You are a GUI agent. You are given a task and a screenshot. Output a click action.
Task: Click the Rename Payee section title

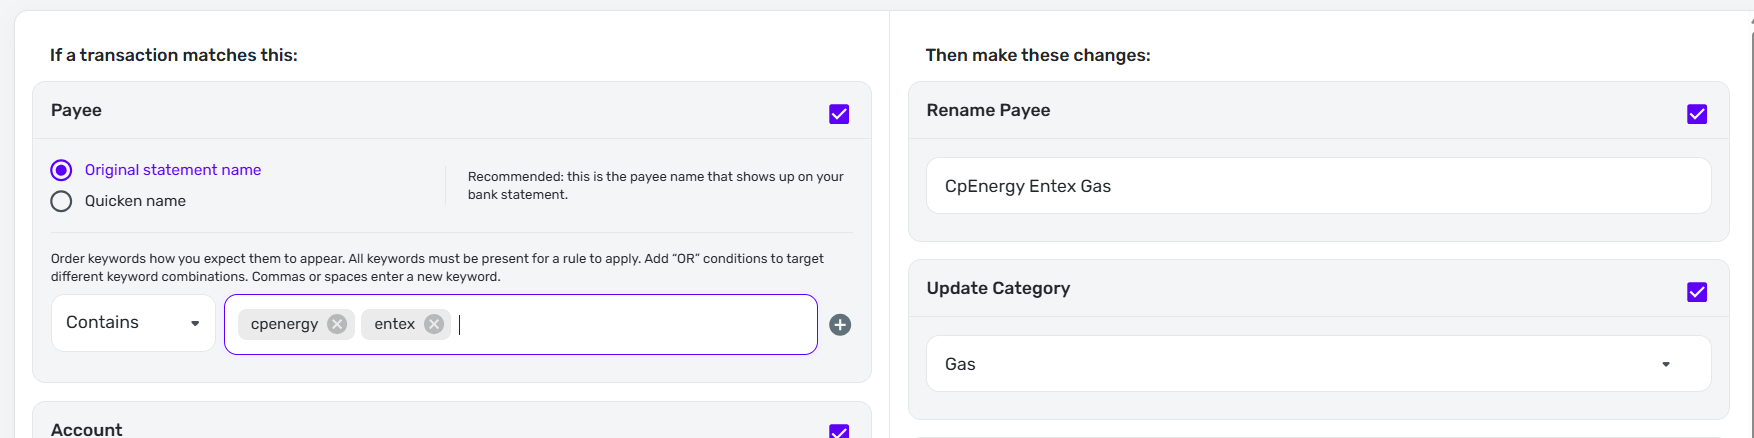point(988,110)
